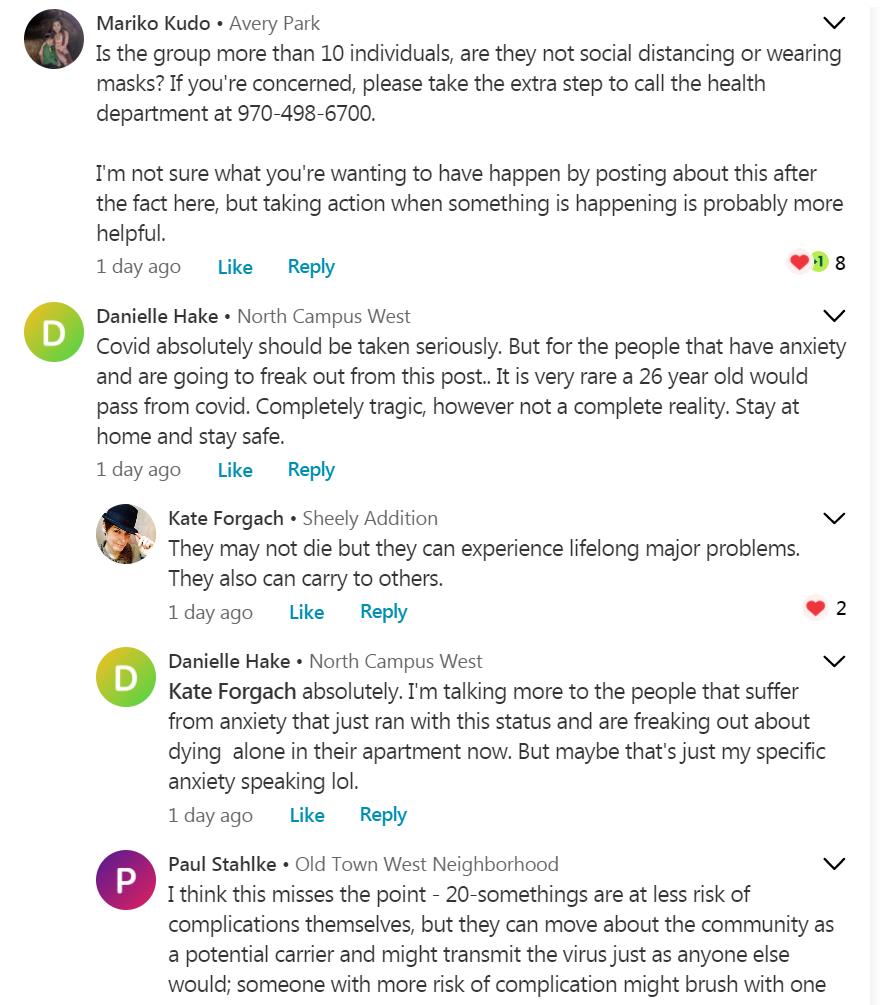893x1005 pixels.
Task: Reply to Mariko Kudo's comment
Action: coord(311,267)
